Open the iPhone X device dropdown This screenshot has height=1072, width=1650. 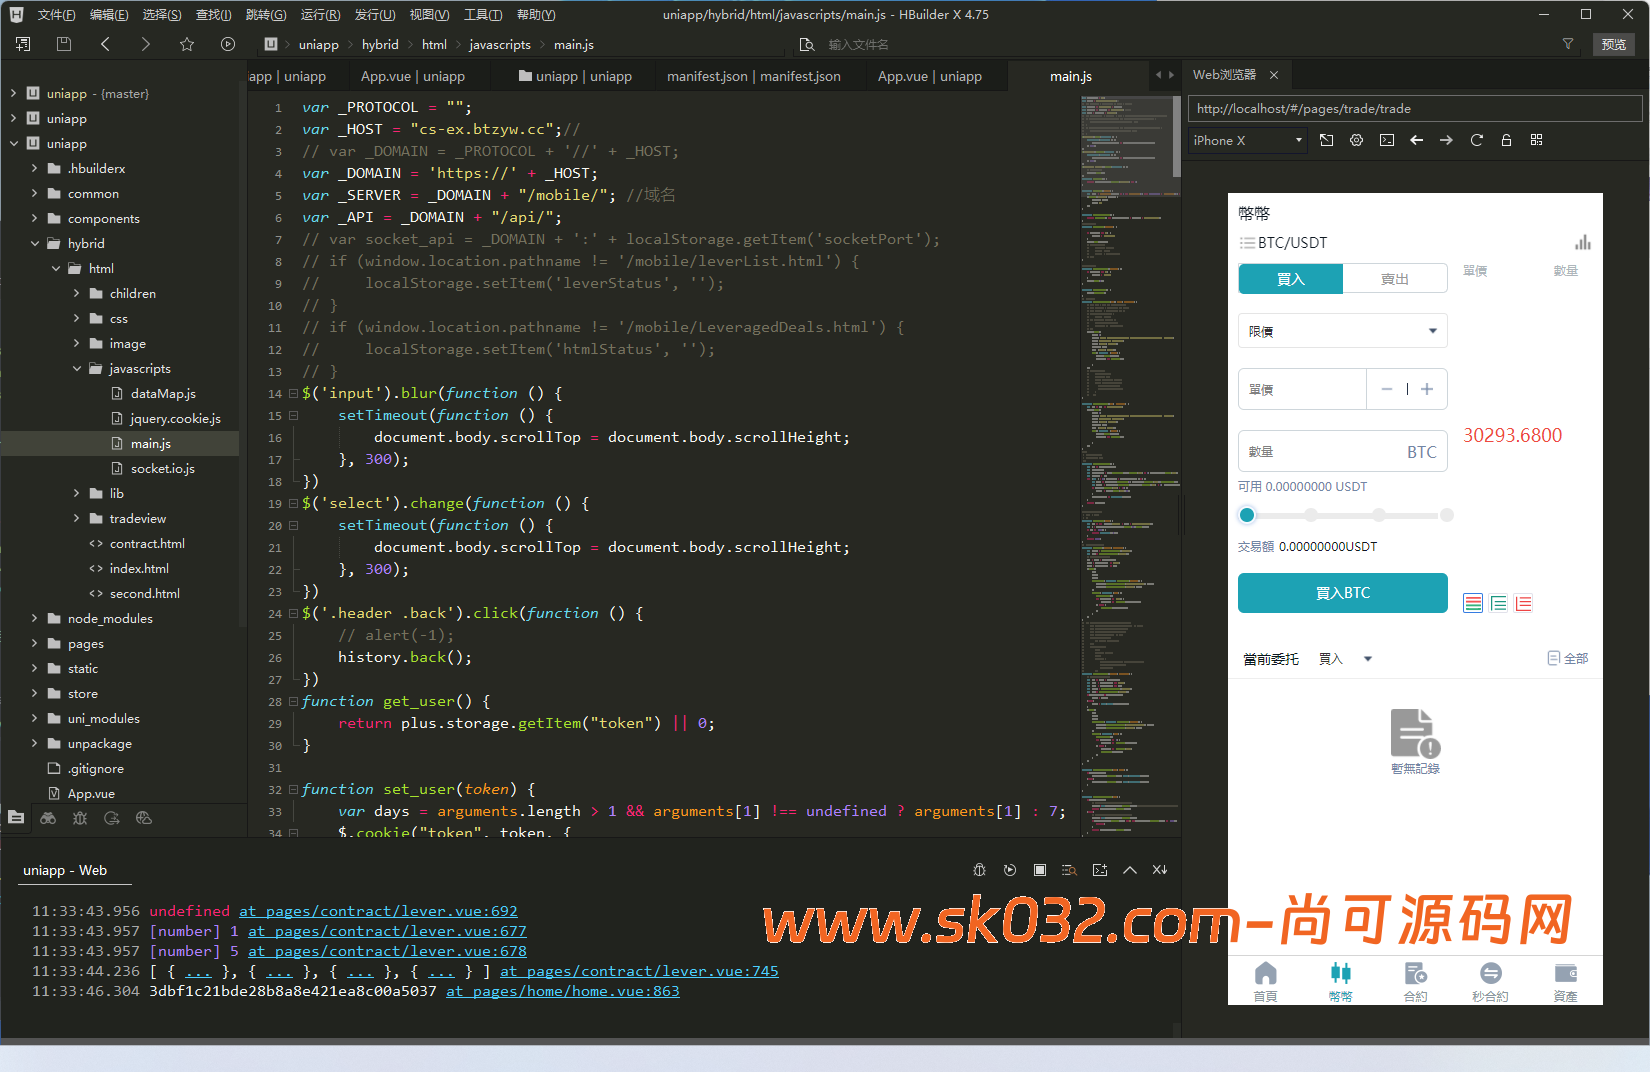1248,141
